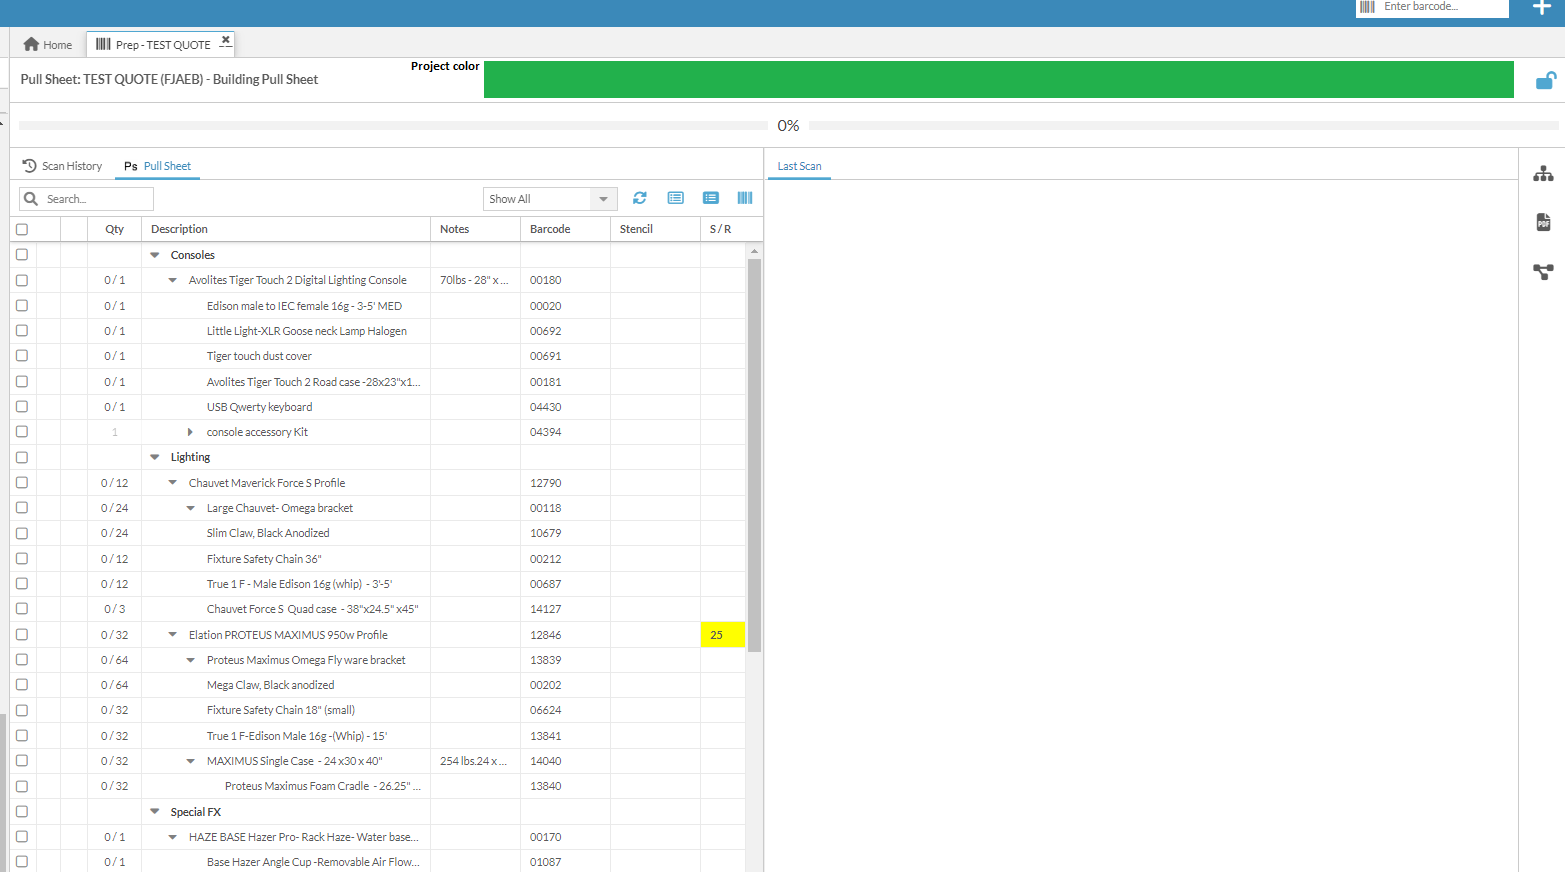
Task: Click the barcode icon in pull sheet toolbar
Action: point(745,198)
